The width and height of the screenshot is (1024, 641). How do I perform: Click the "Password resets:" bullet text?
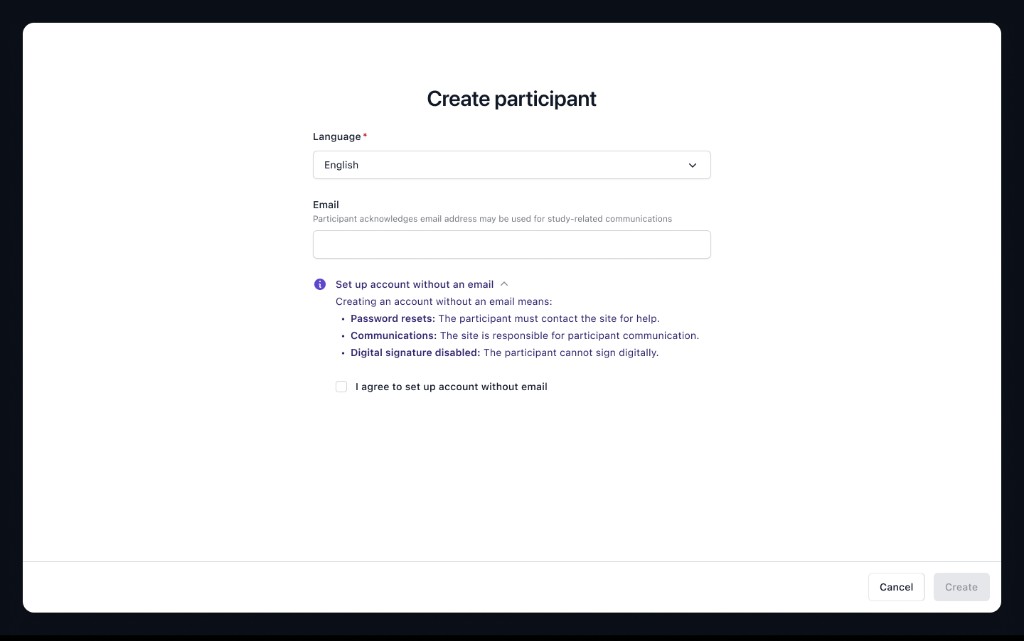point(392,319)
